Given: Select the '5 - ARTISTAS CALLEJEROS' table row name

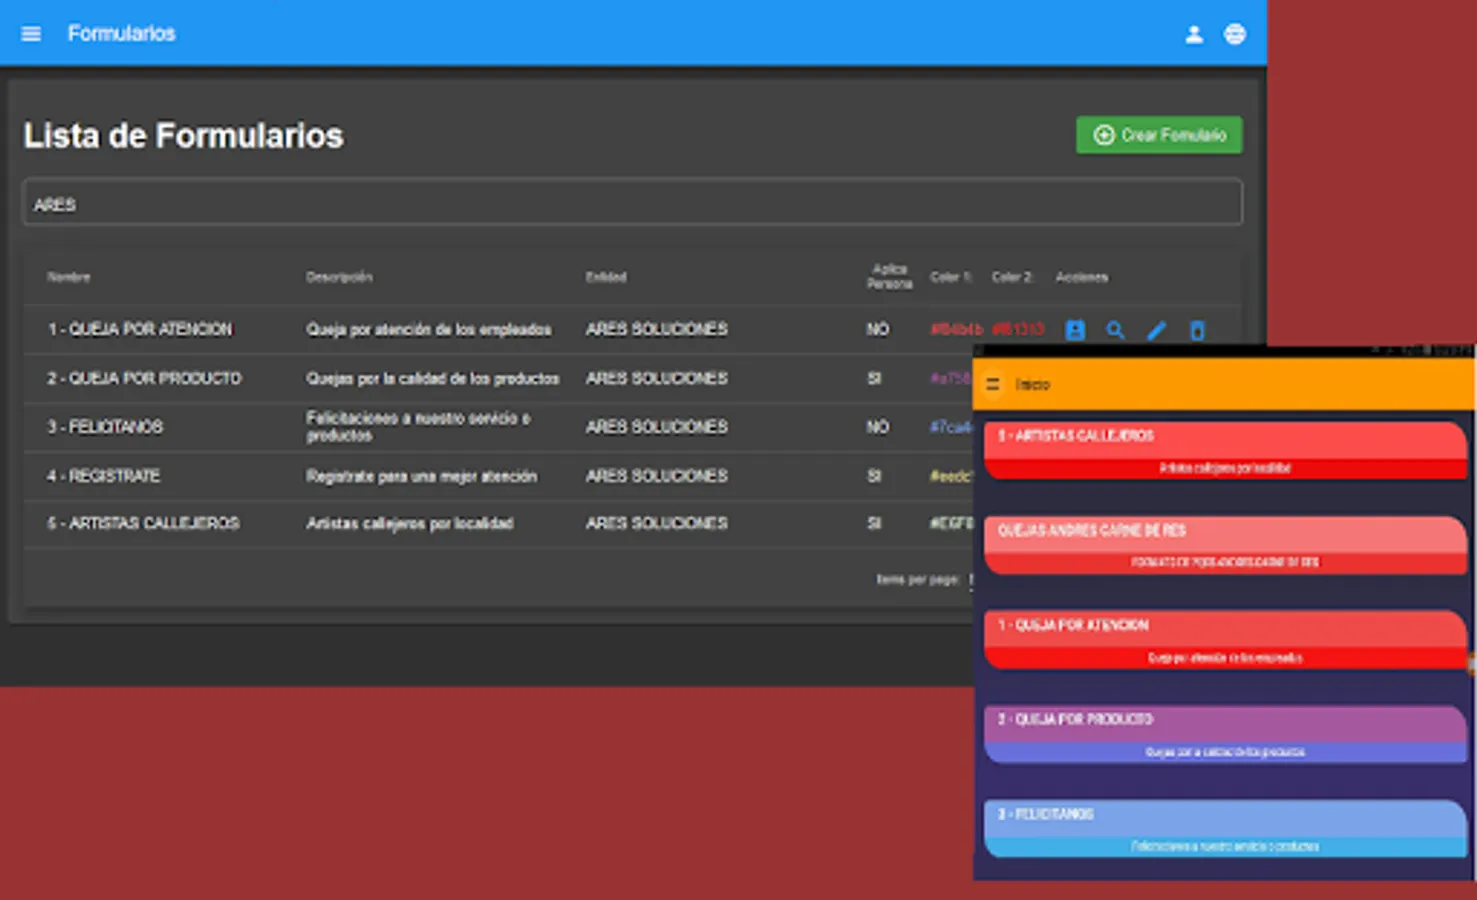Looking at the screenshot, I should click(143, 523).
